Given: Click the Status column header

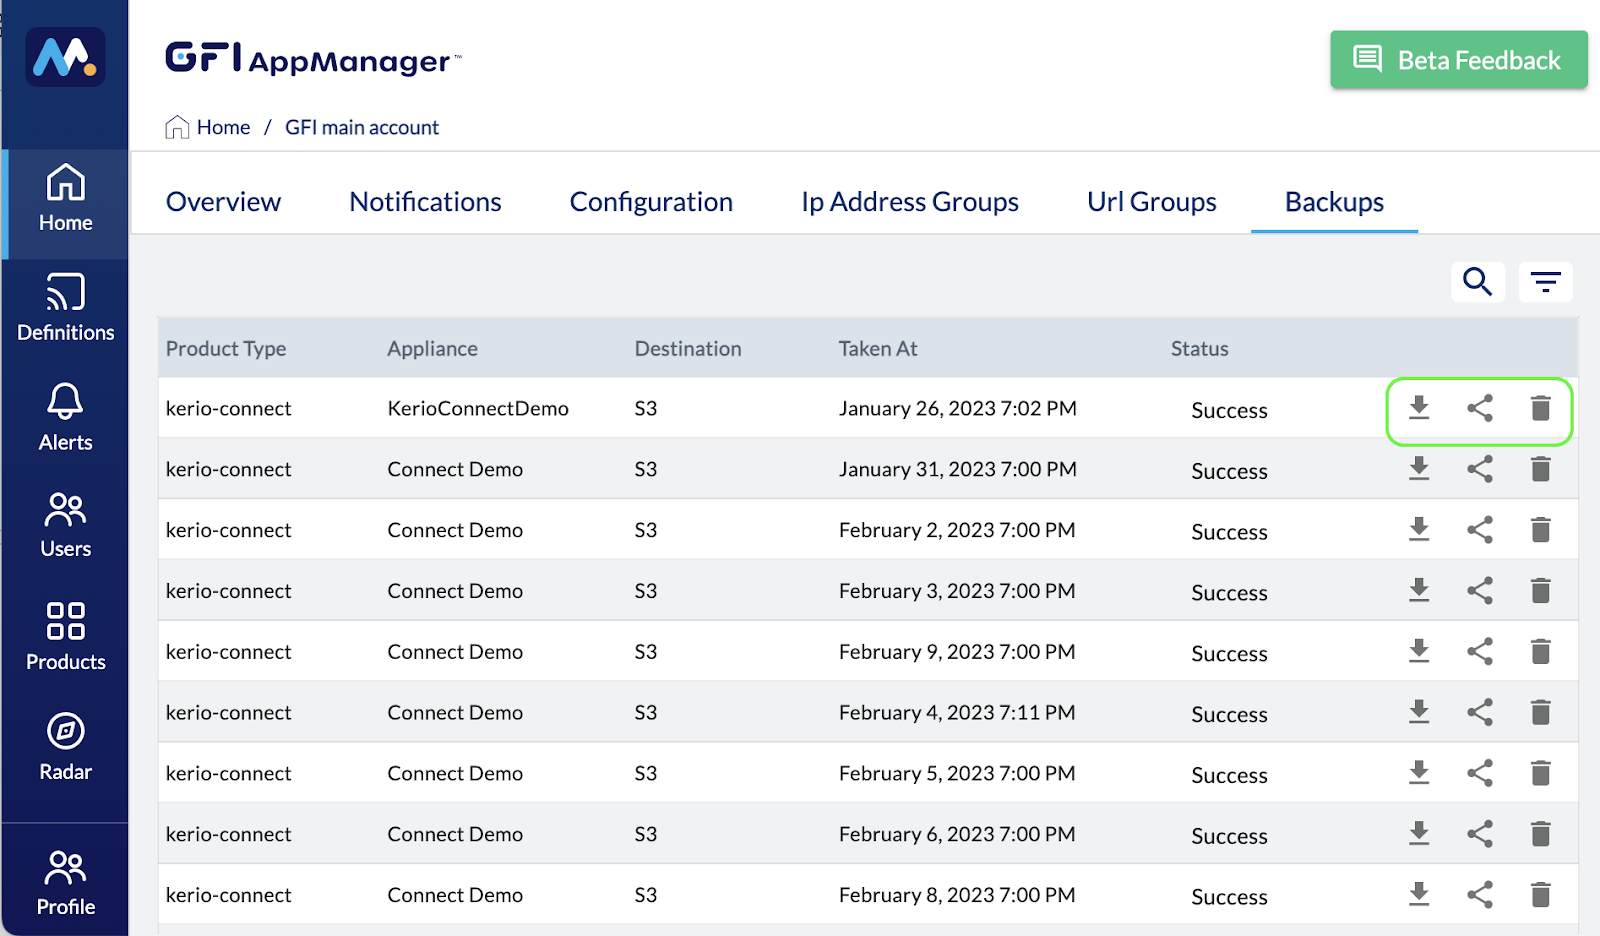Looking at the screenshot, I should 1200,349.
